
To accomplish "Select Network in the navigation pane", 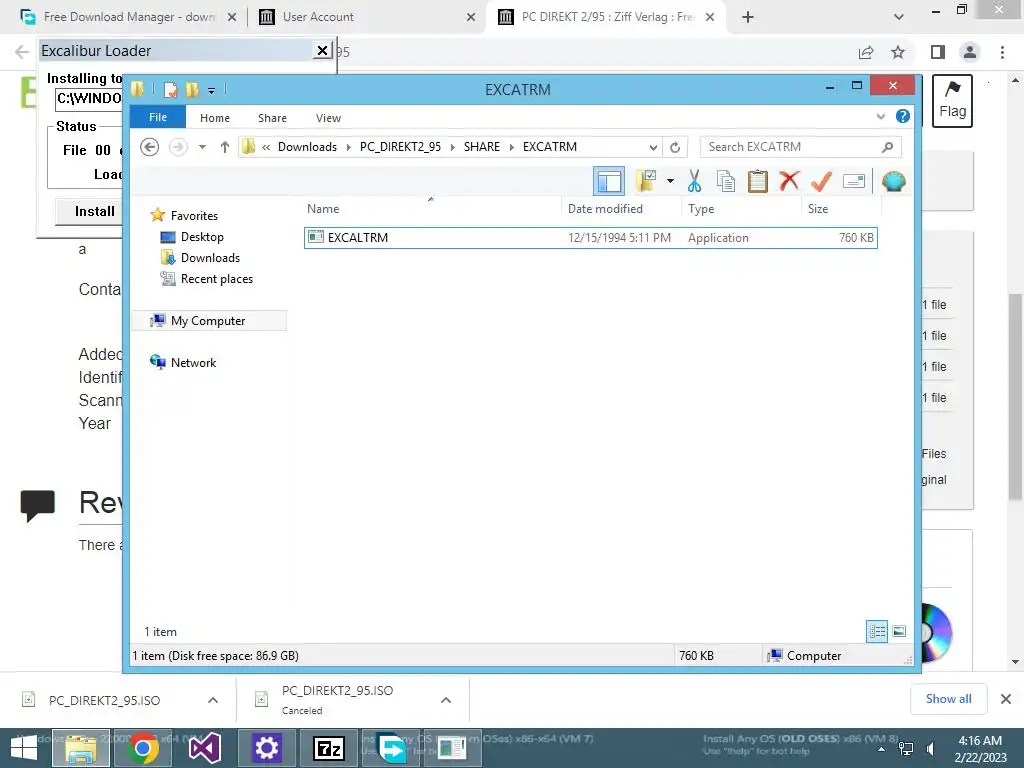I will pyautogui.click(x=193, y=362).
